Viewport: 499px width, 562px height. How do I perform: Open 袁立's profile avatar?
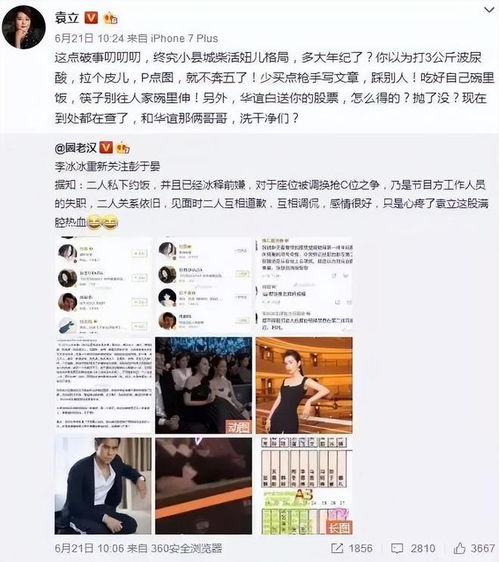coord(24,27)
